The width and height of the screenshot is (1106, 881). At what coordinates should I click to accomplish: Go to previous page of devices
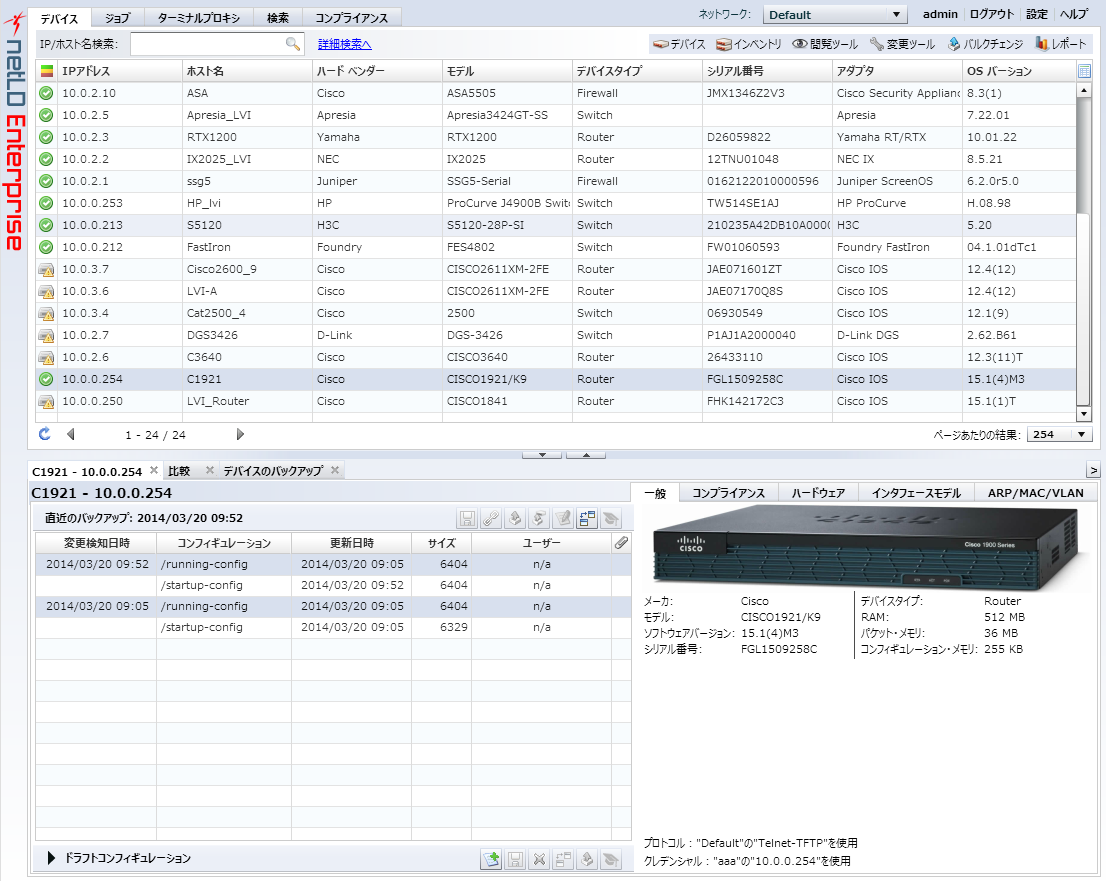pos(71,435)
